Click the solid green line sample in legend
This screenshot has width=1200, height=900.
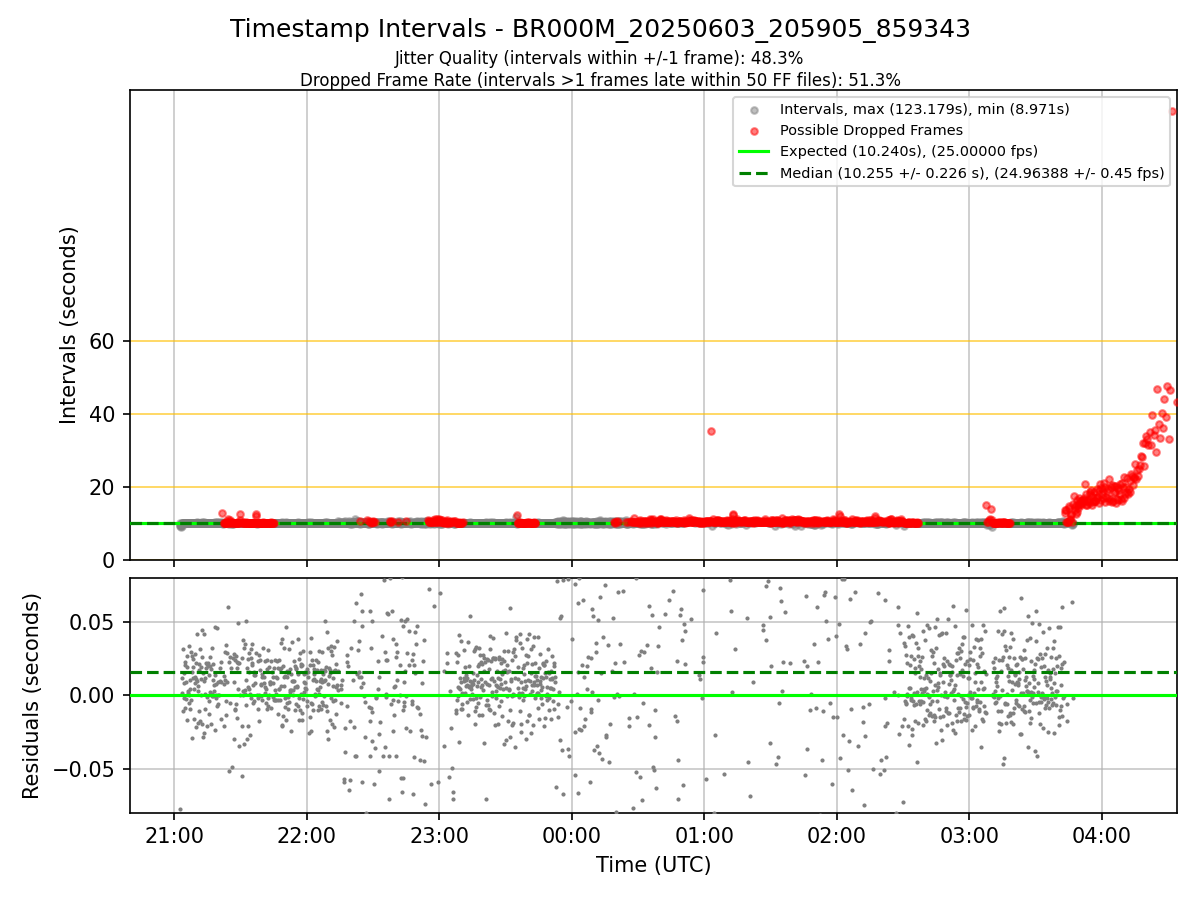755,151
